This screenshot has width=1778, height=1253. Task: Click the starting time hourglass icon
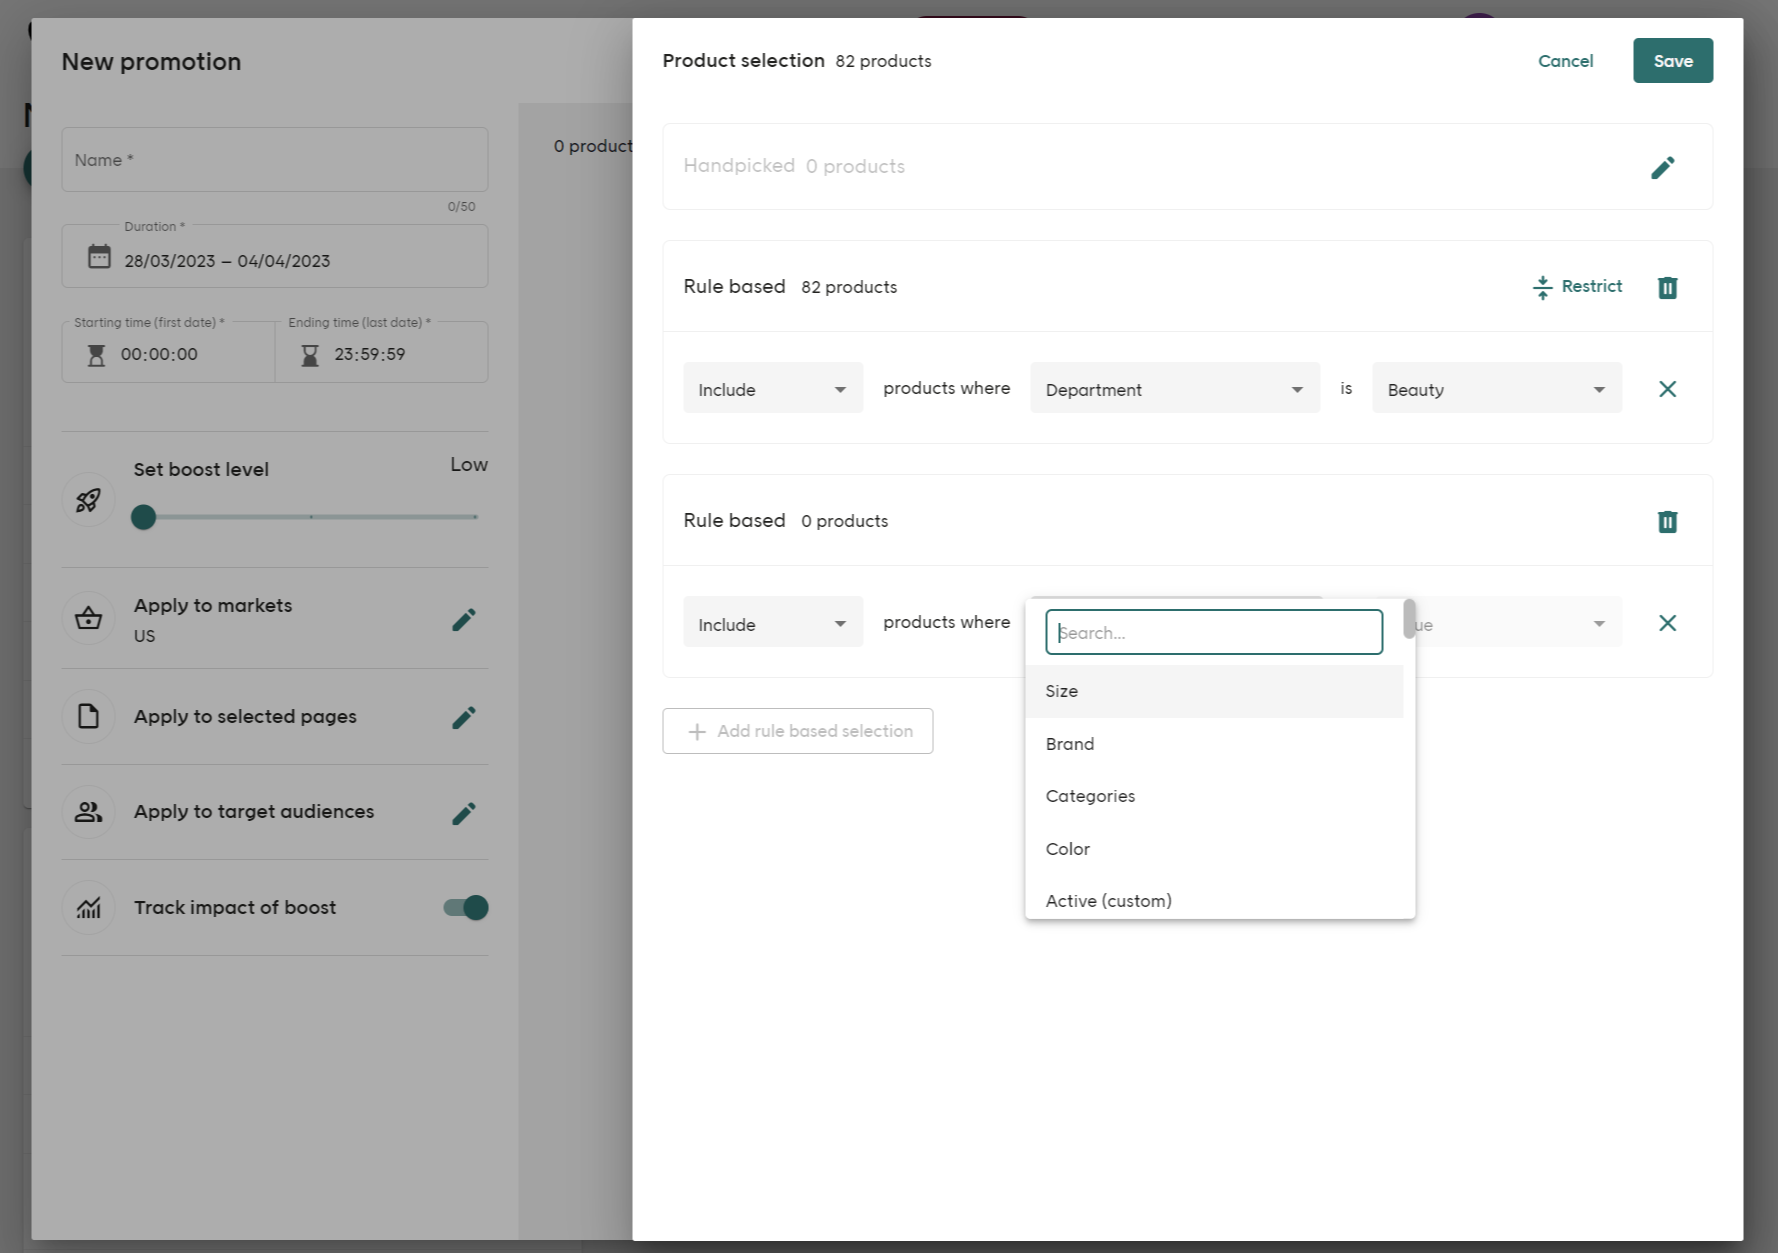click(x=96, y=355)
